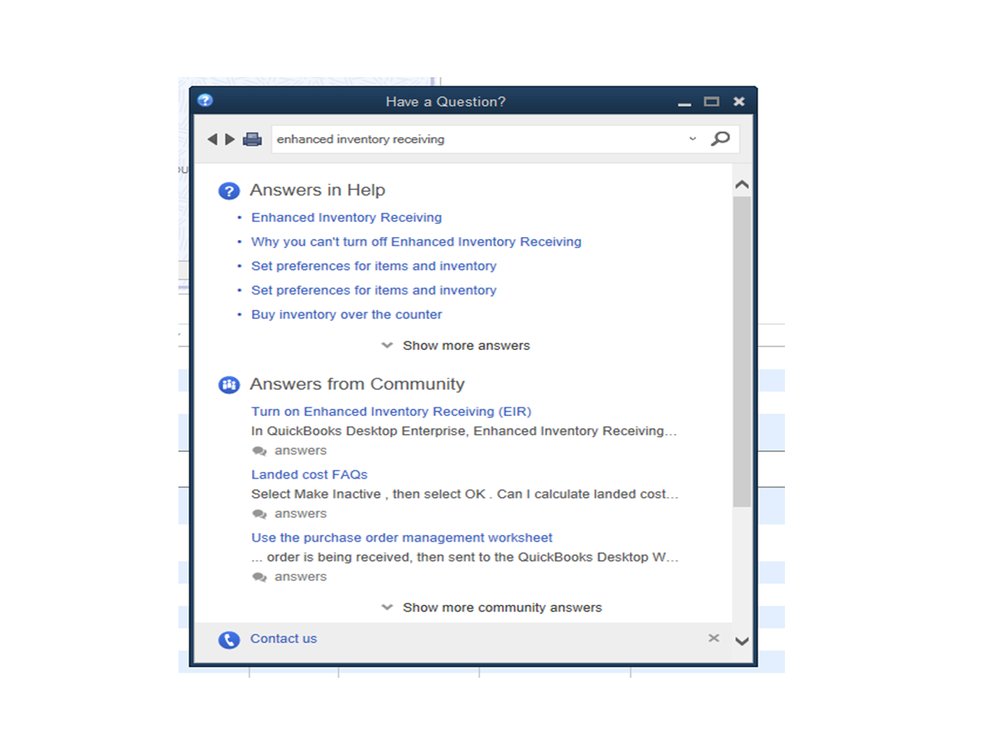Click answers icon under Landed cost FAQs
The height and width of the screenshot is (749, 999).
click(259, 514)
